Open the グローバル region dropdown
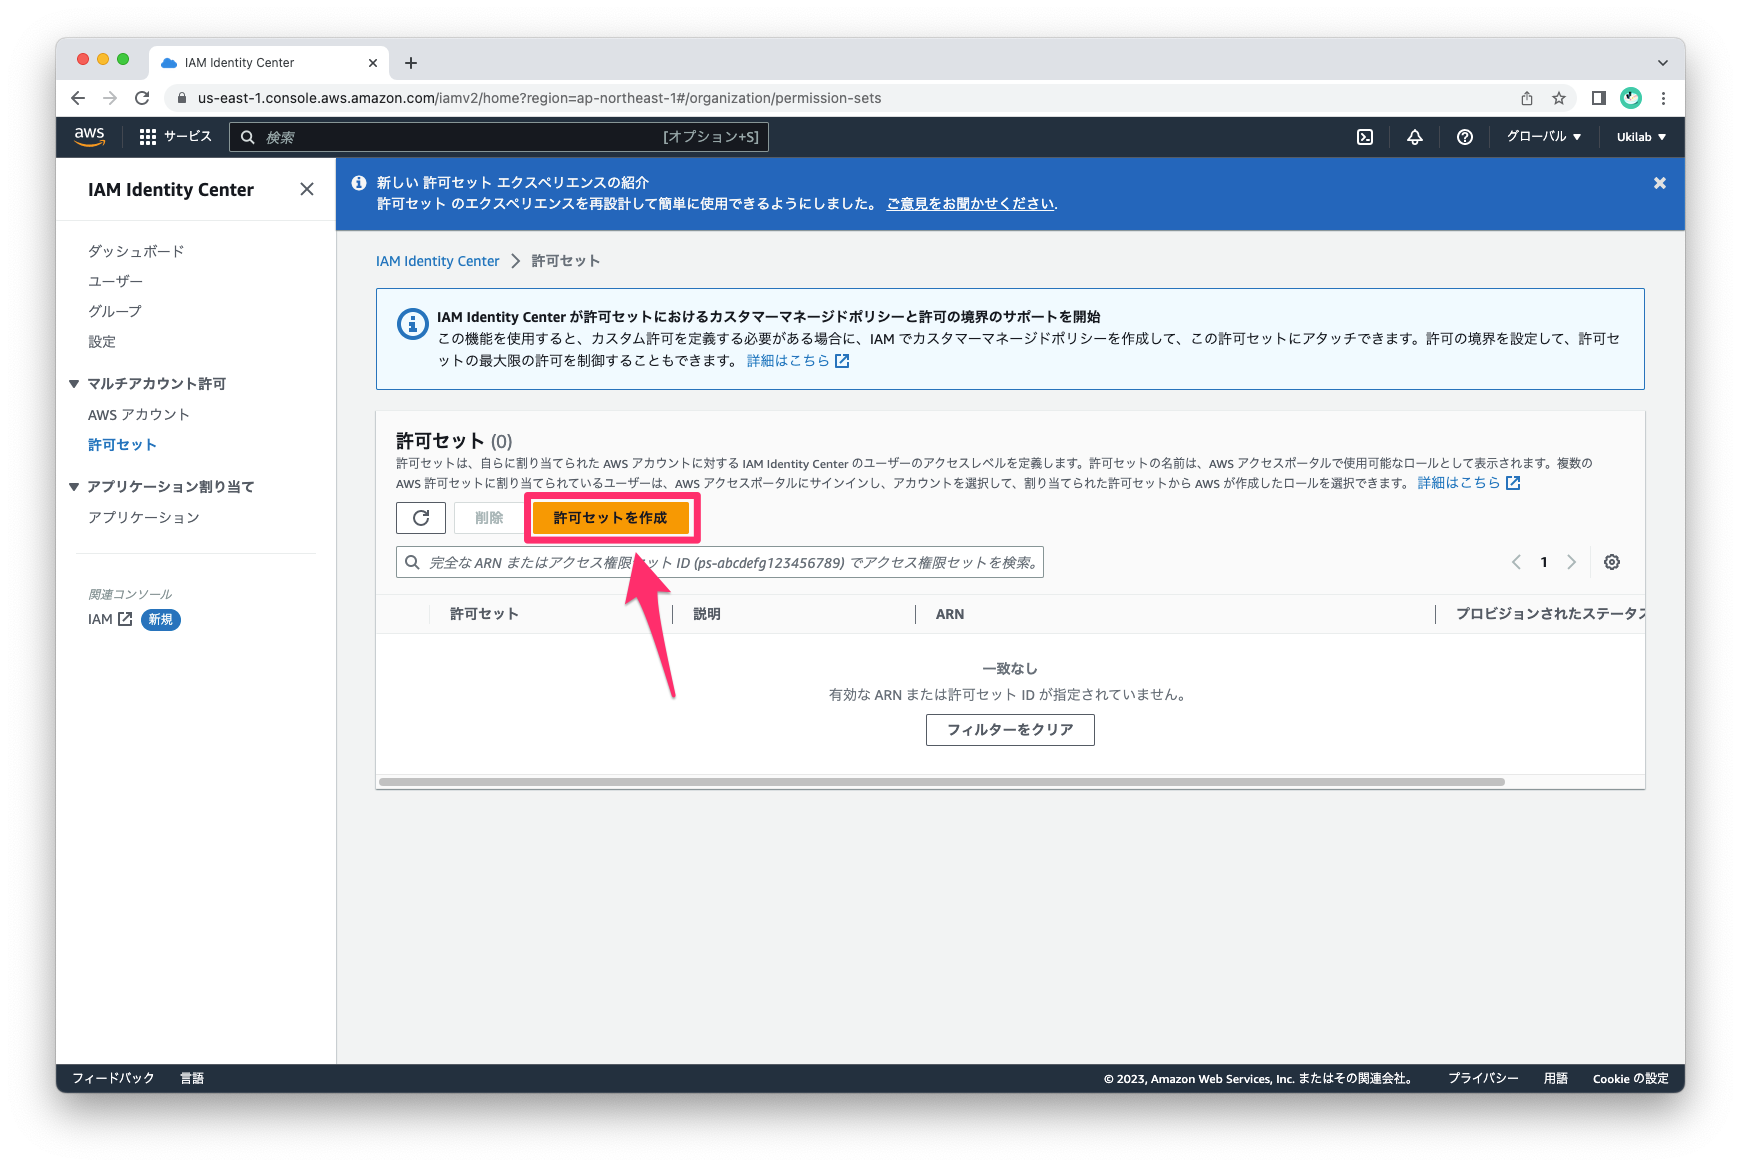This screenshot has height=1167, width=1741. (1544, 137)
